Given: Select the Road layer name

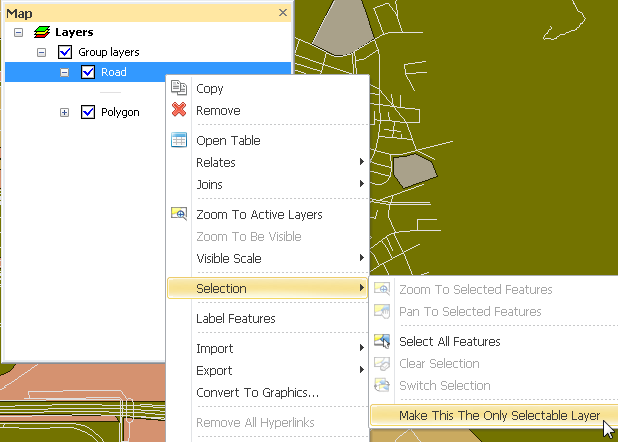Looking at the screenshot, I should click(114, 72).
